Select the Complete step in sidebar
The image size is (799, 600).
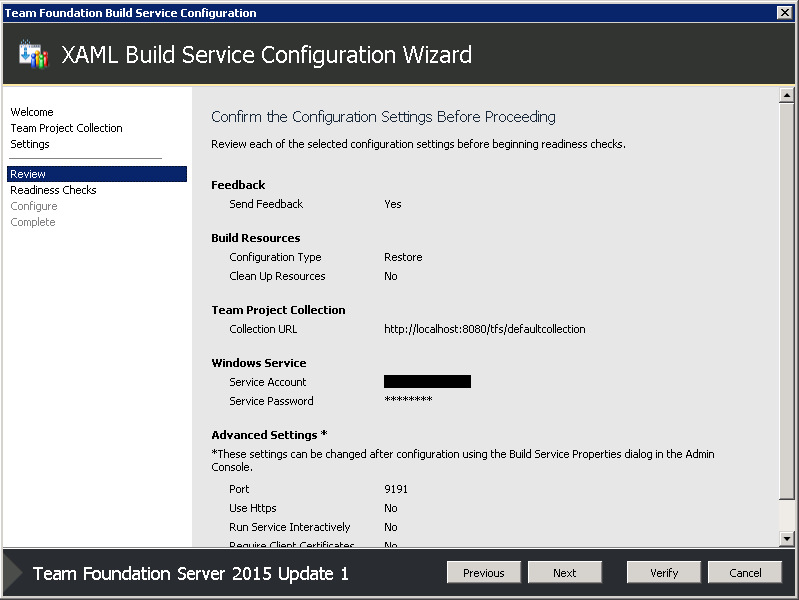click(33, 222)
